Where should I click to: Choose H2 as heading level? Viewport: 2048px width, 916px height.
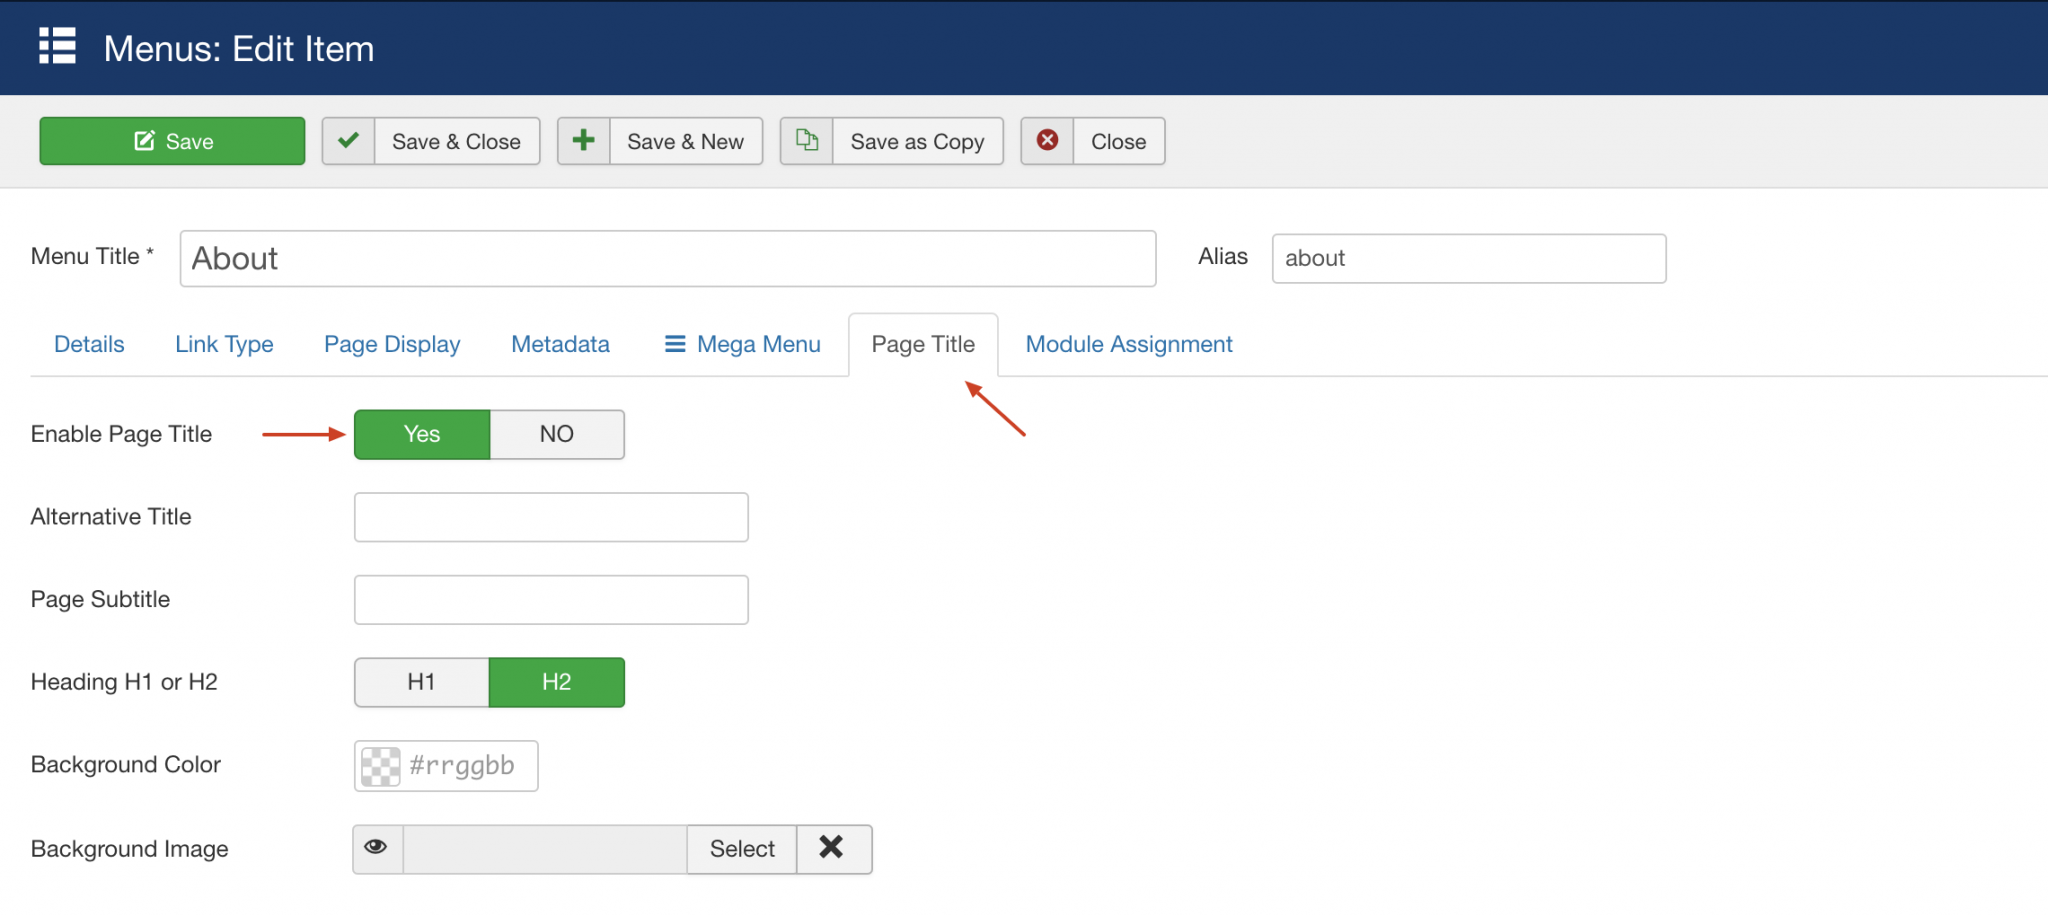(x=557, y=682)
